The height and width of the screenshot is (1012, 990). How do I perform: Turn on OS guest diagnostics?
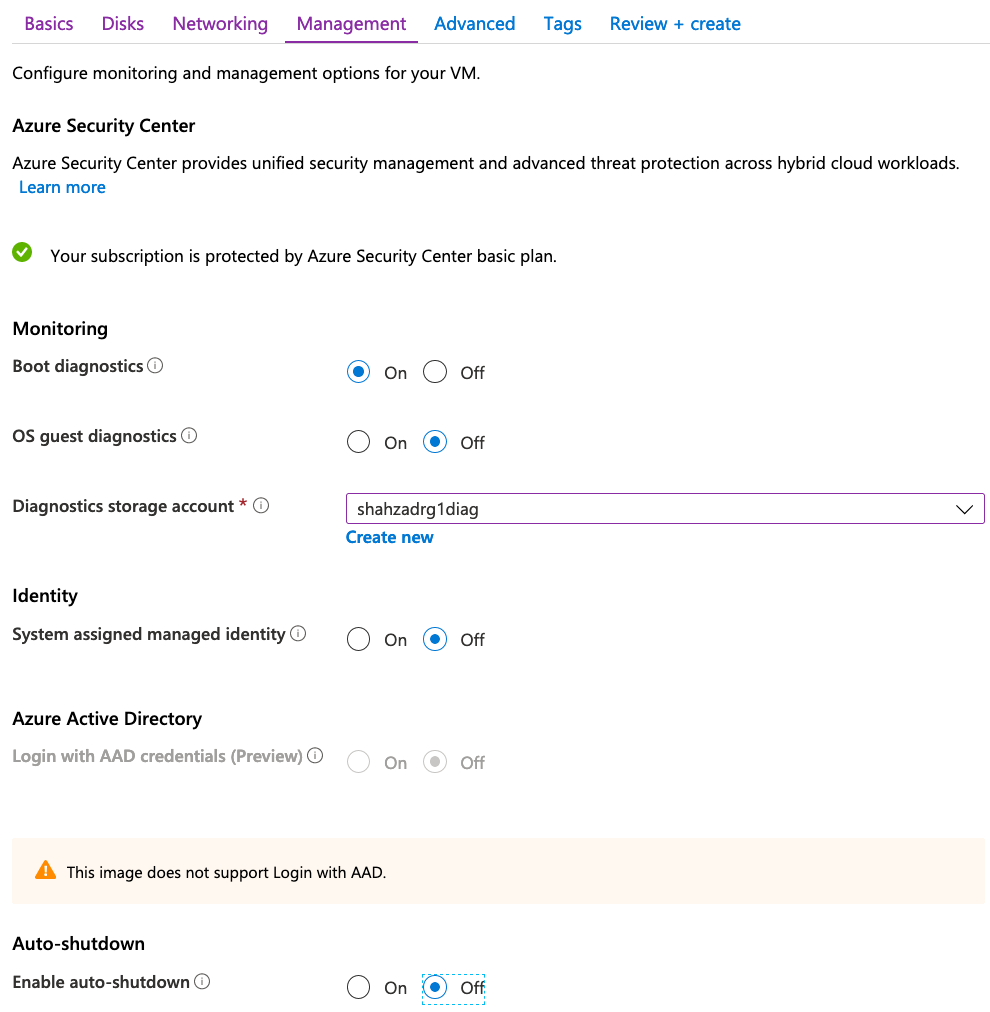pos(358,441)
